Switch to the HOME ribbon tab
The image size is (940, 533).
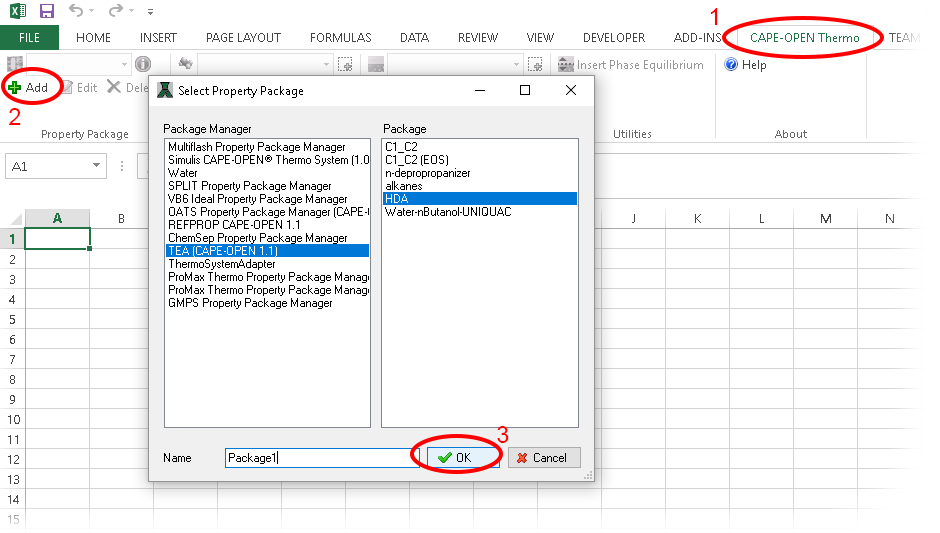tap(93, 38)
